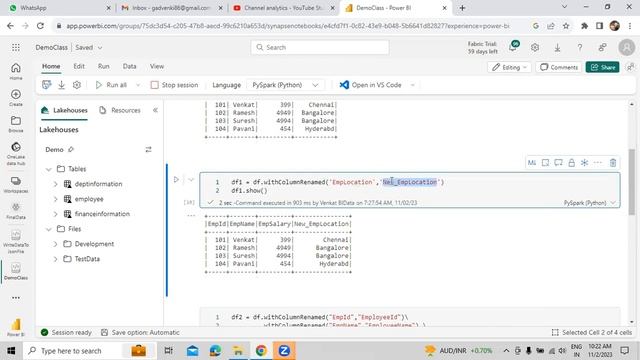Switch to the Run ribbon tab
Image resolution: width=640 pixels, height=360 pixels.
tap(103, 66)
